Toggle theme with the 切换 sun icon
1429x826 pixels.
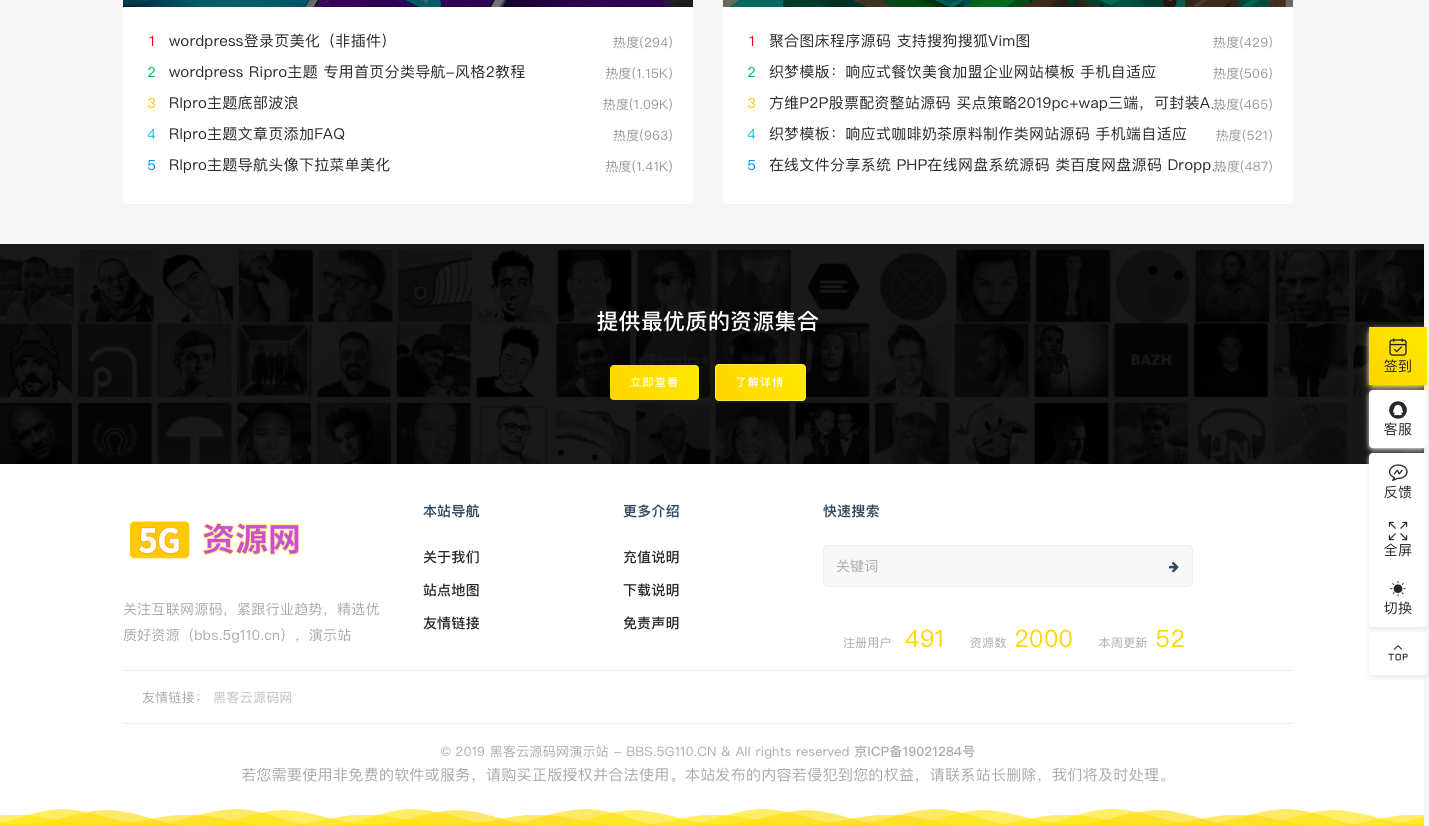coord(1397,589)
